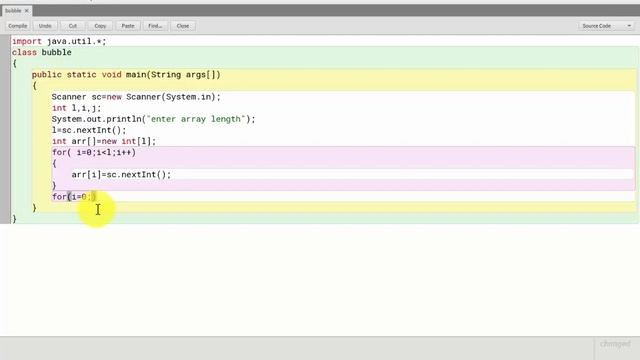Click the 'changed' status indicator
The image size is (640, 360).
coord(615,344)
